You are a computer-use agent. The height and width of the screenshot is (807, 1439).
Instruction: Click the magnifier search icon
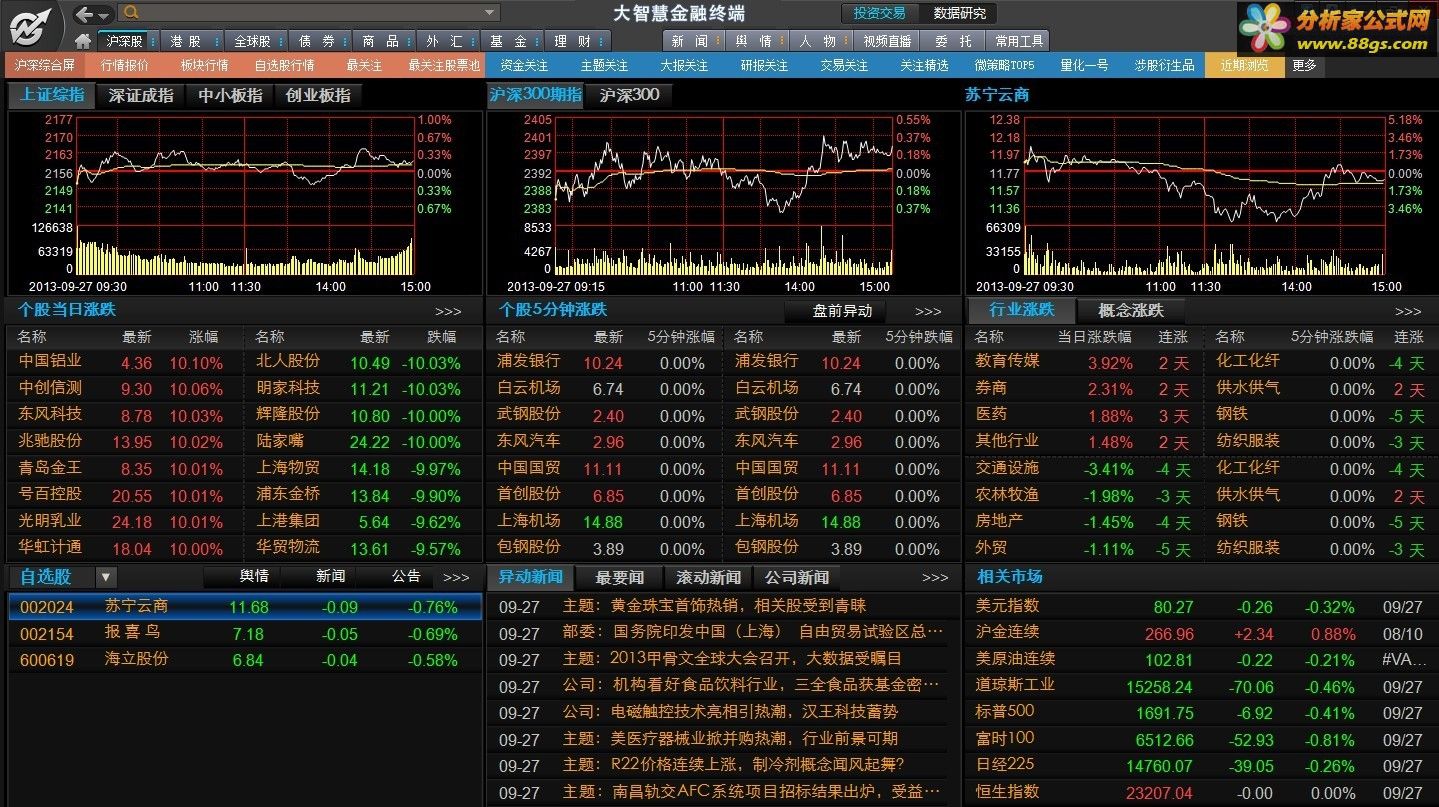(130, 13)
